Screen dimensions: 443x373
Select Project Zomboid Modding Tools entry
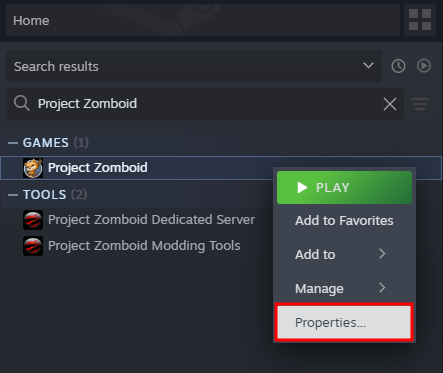pos(144,246)
